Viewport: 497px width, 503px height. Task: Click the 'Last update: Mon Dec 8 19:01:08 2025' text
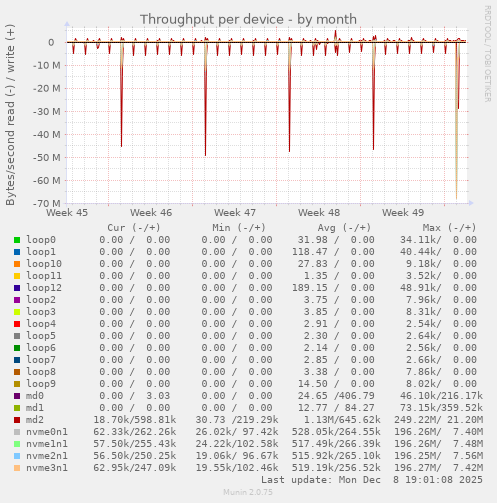pyautogui.click(x=372, y=480)
